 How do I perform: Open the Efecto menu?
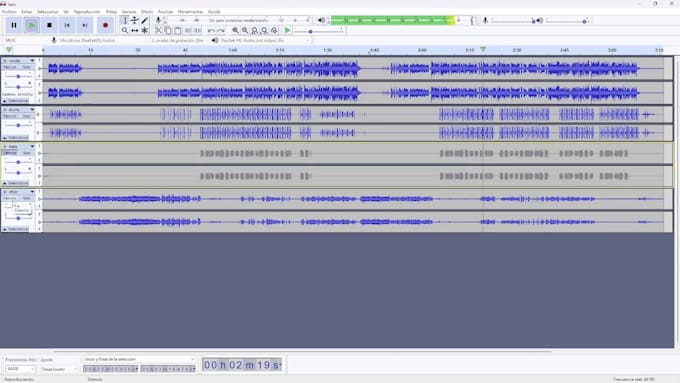(147, 12)
